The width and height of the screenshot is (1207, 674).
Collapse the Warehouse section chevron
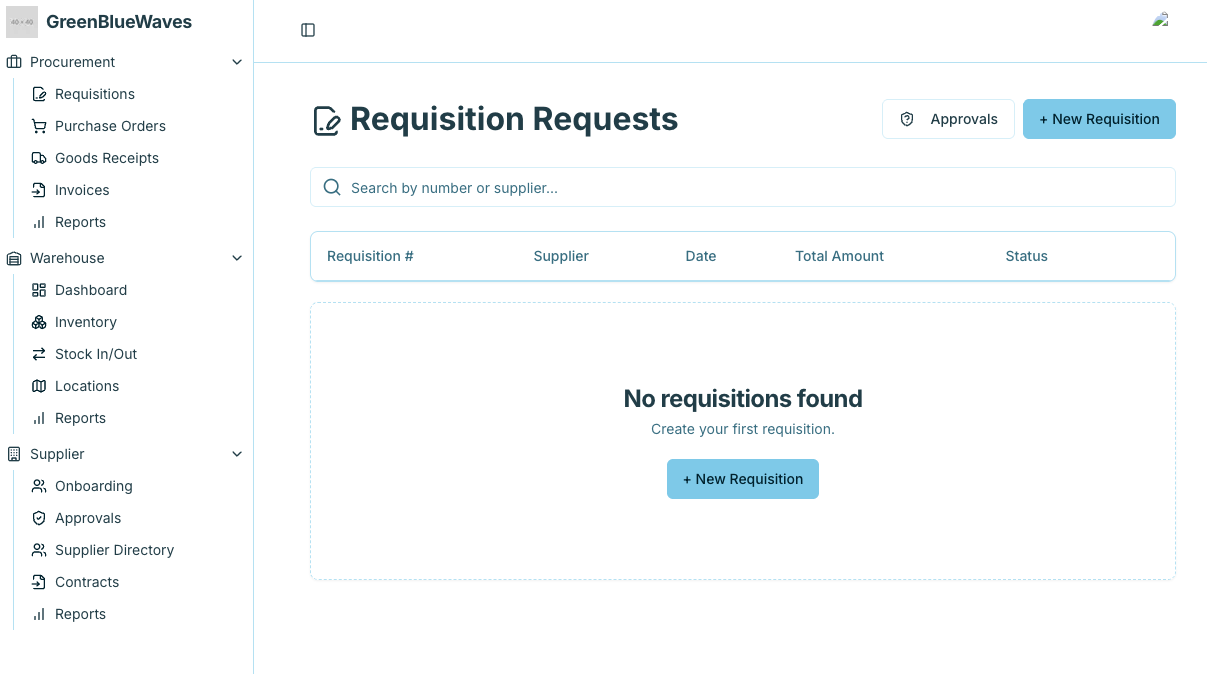coord(237,258)
